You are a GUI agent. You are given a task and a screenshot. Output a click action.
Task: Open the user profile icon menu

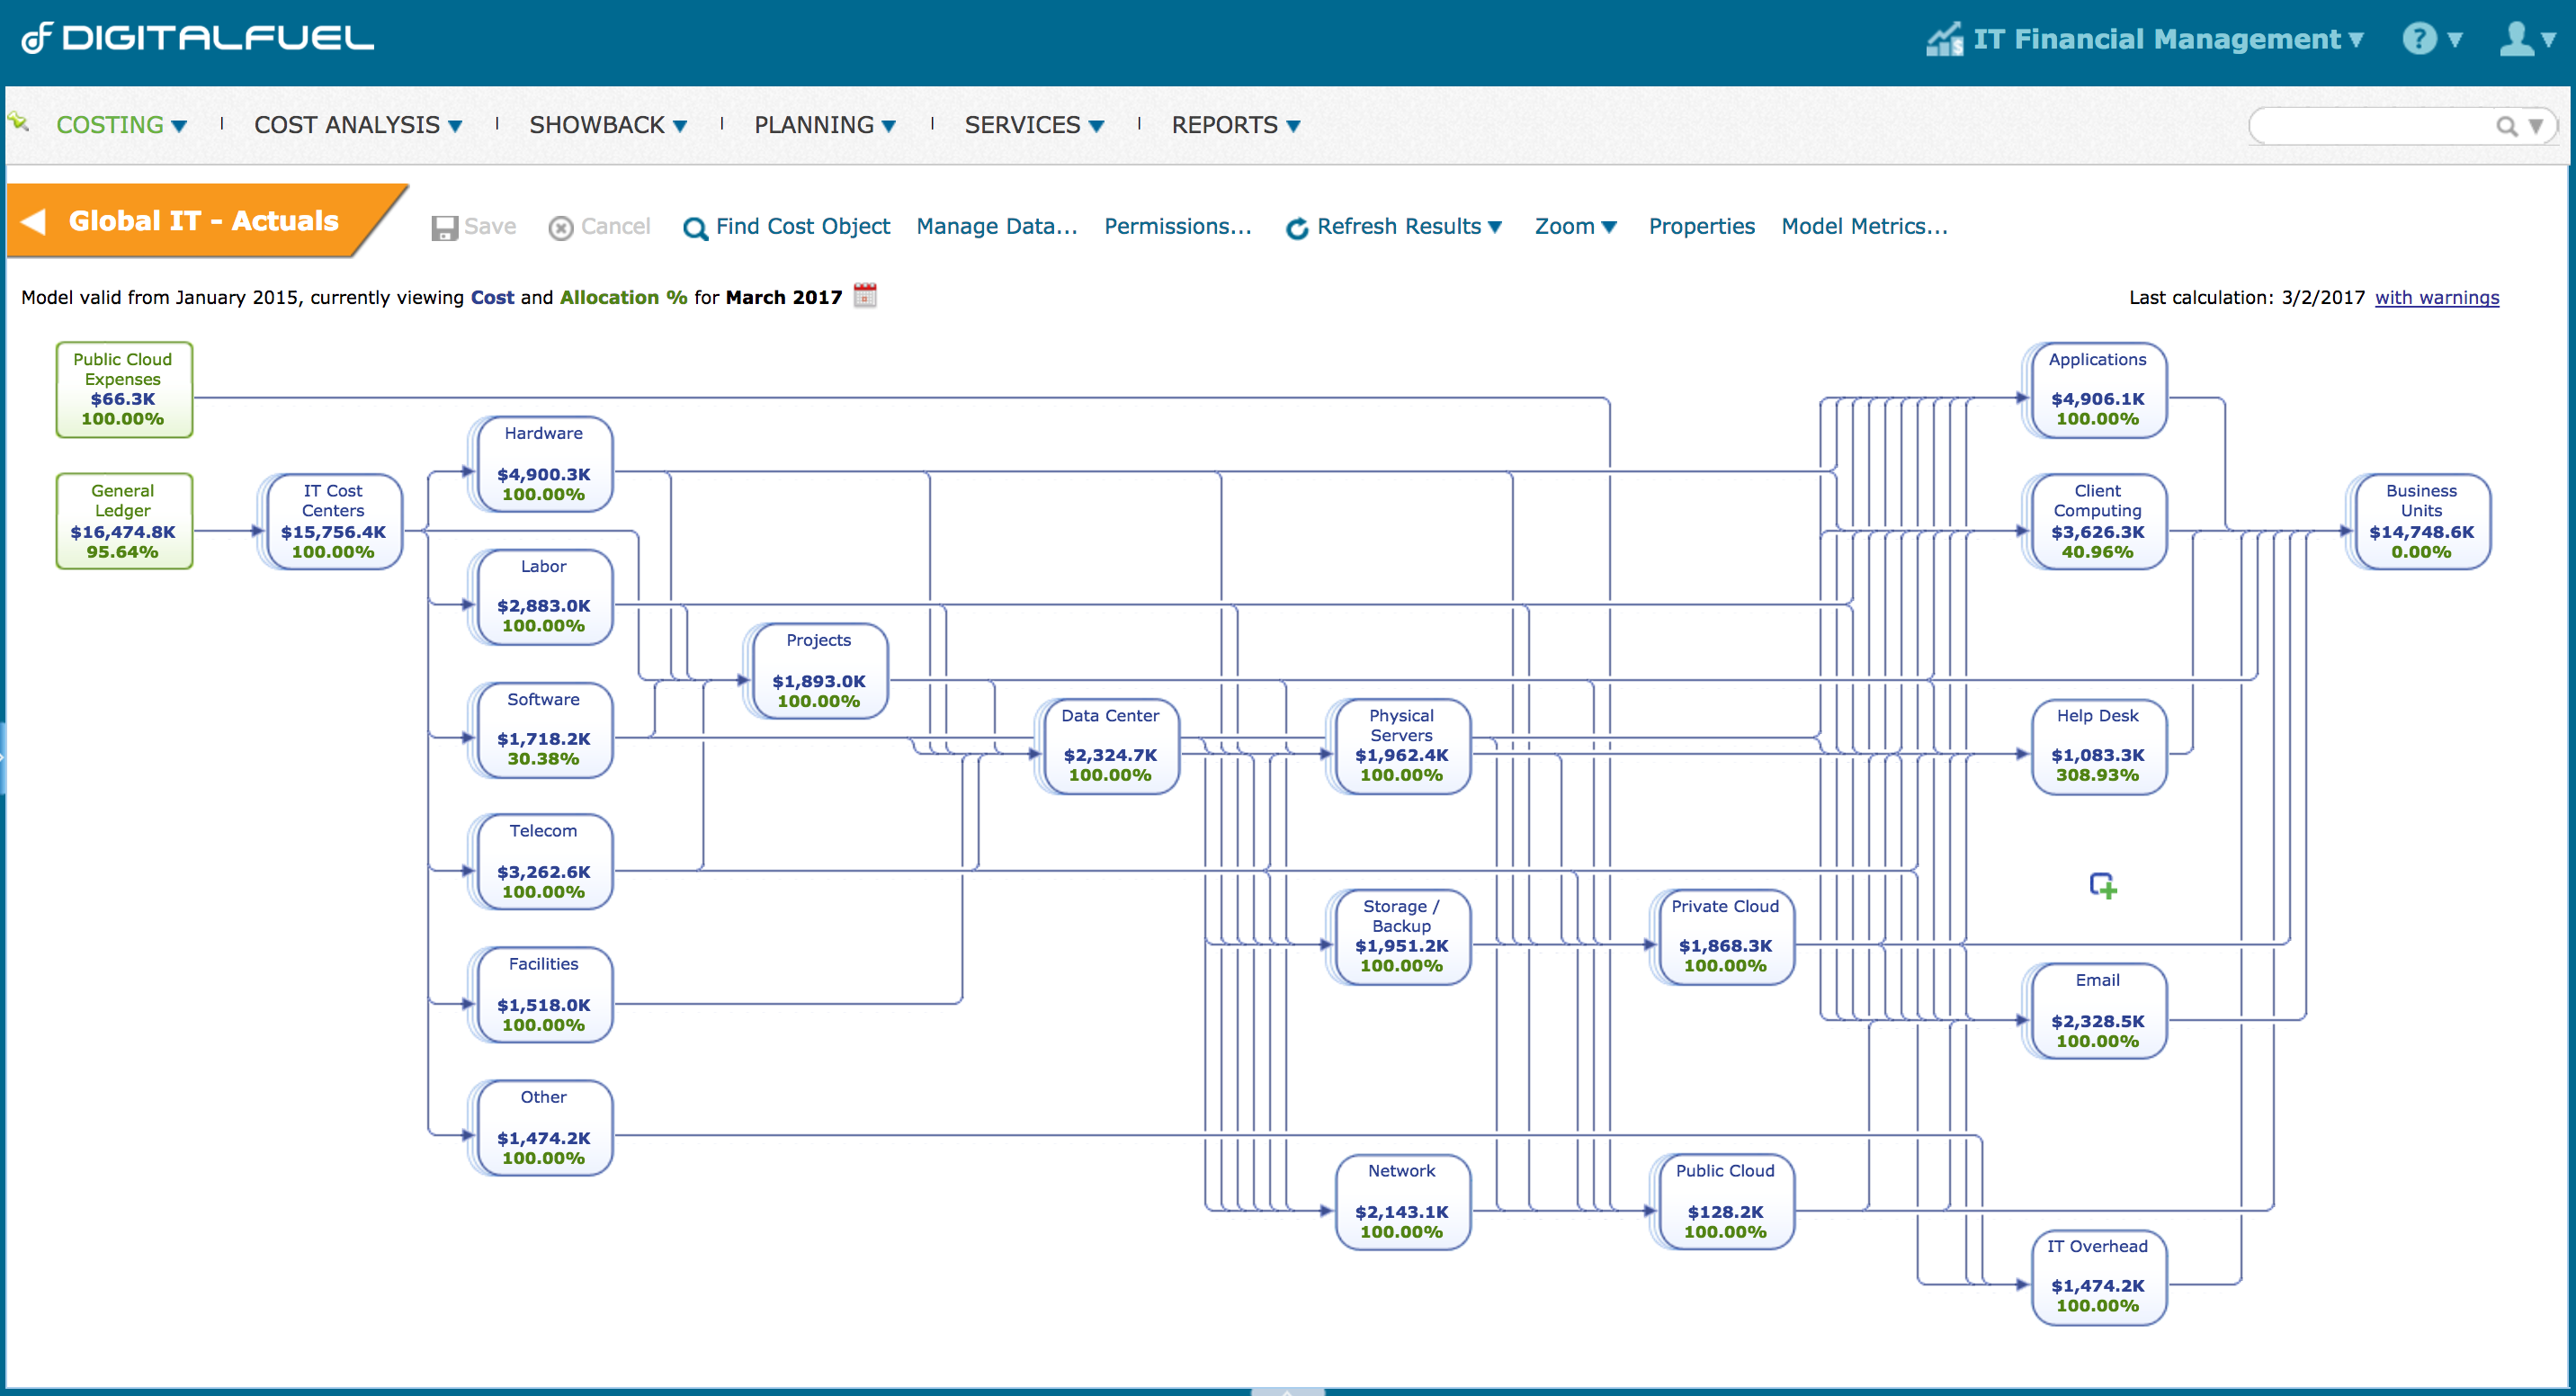[x=2516, y=39]
